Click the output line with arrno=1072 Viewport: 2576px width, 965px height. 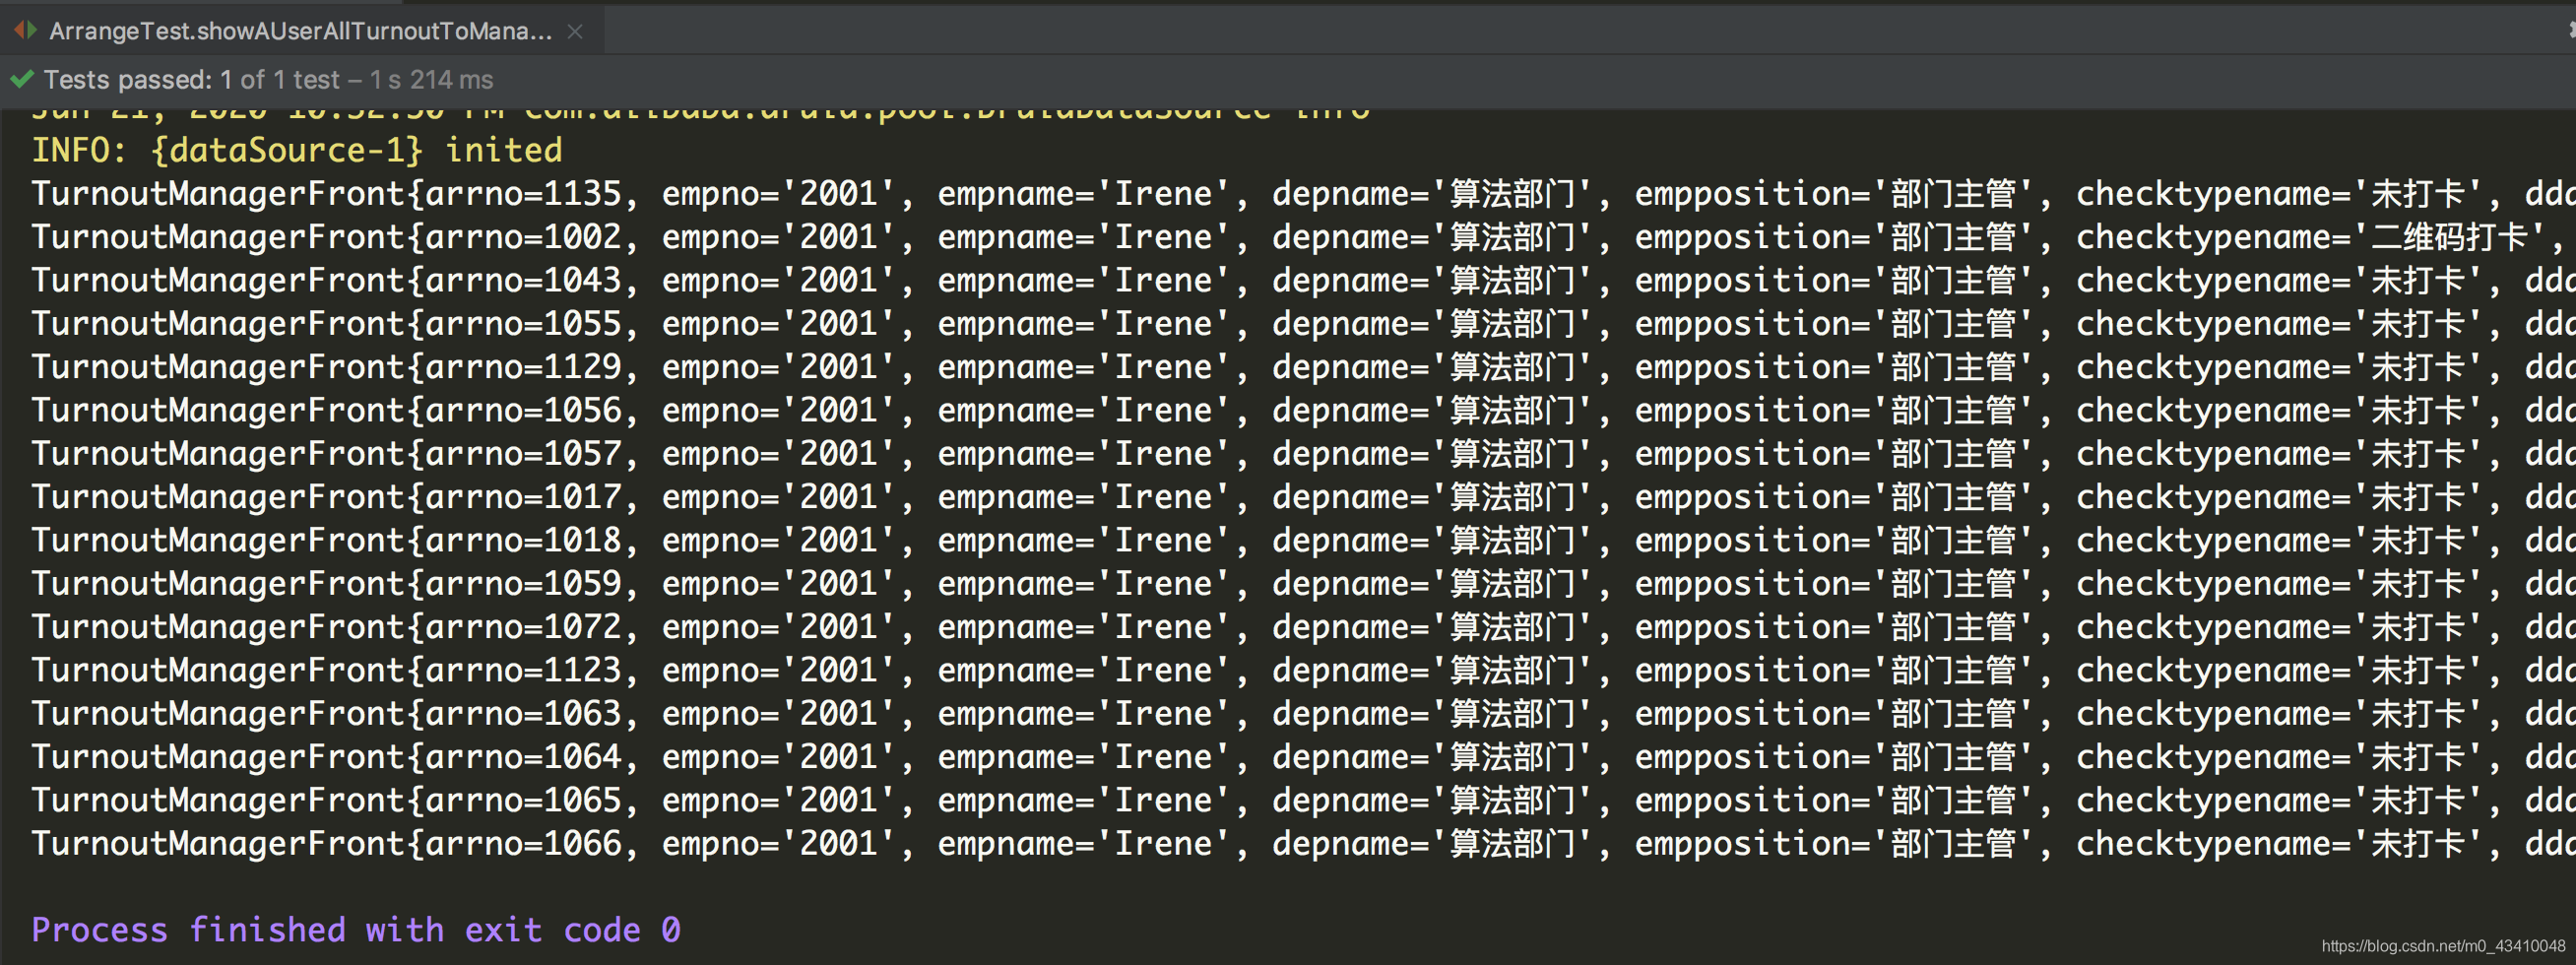(1303, 627)
